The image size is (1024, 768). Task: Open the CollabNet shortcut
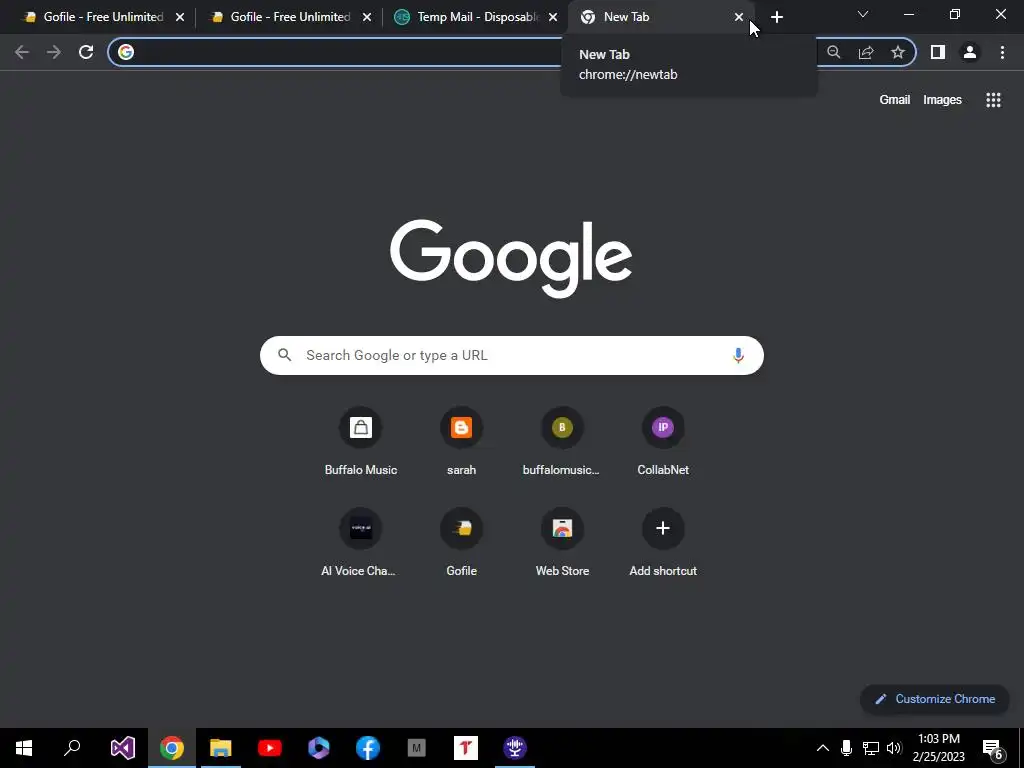[663, 441]
